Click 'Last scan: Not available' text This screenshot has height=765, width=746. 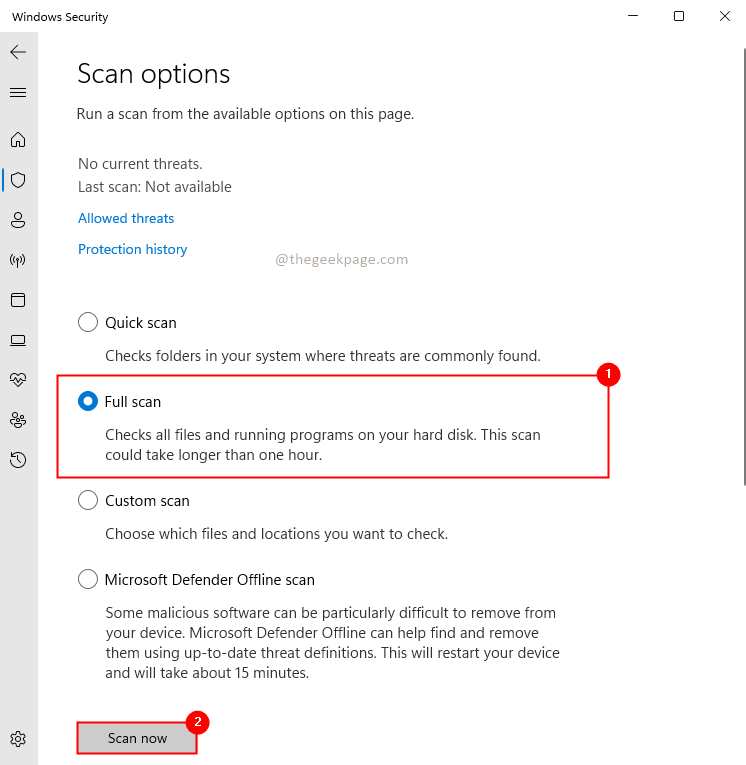tap(155, 187)
